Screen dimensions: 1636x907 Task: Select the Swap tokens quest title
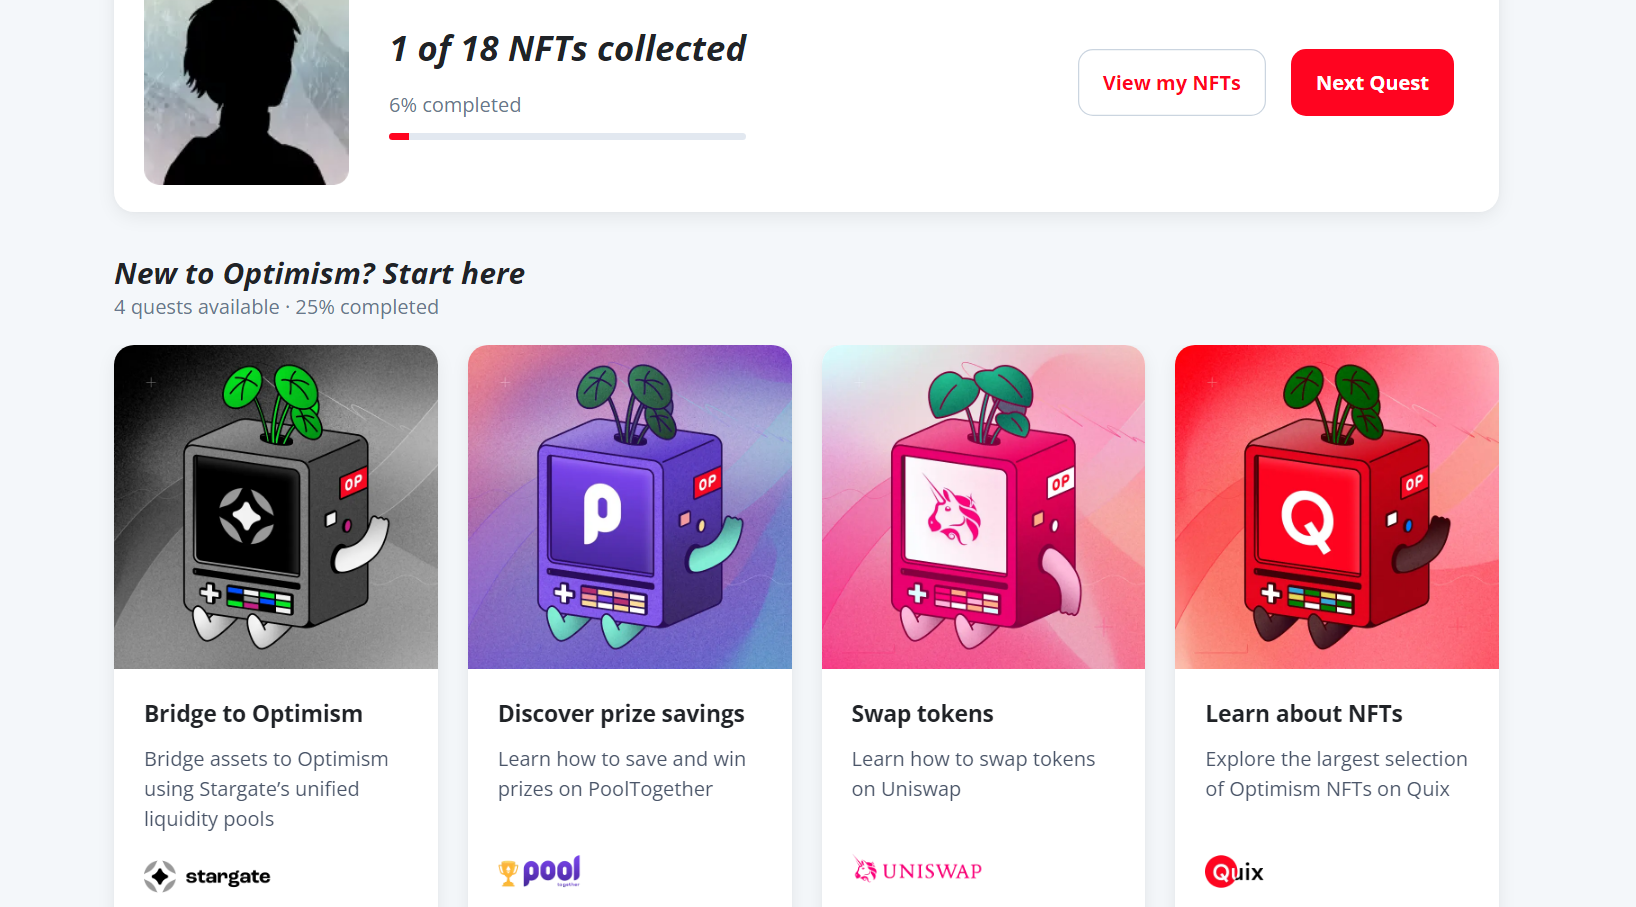[x=922, y=714]
